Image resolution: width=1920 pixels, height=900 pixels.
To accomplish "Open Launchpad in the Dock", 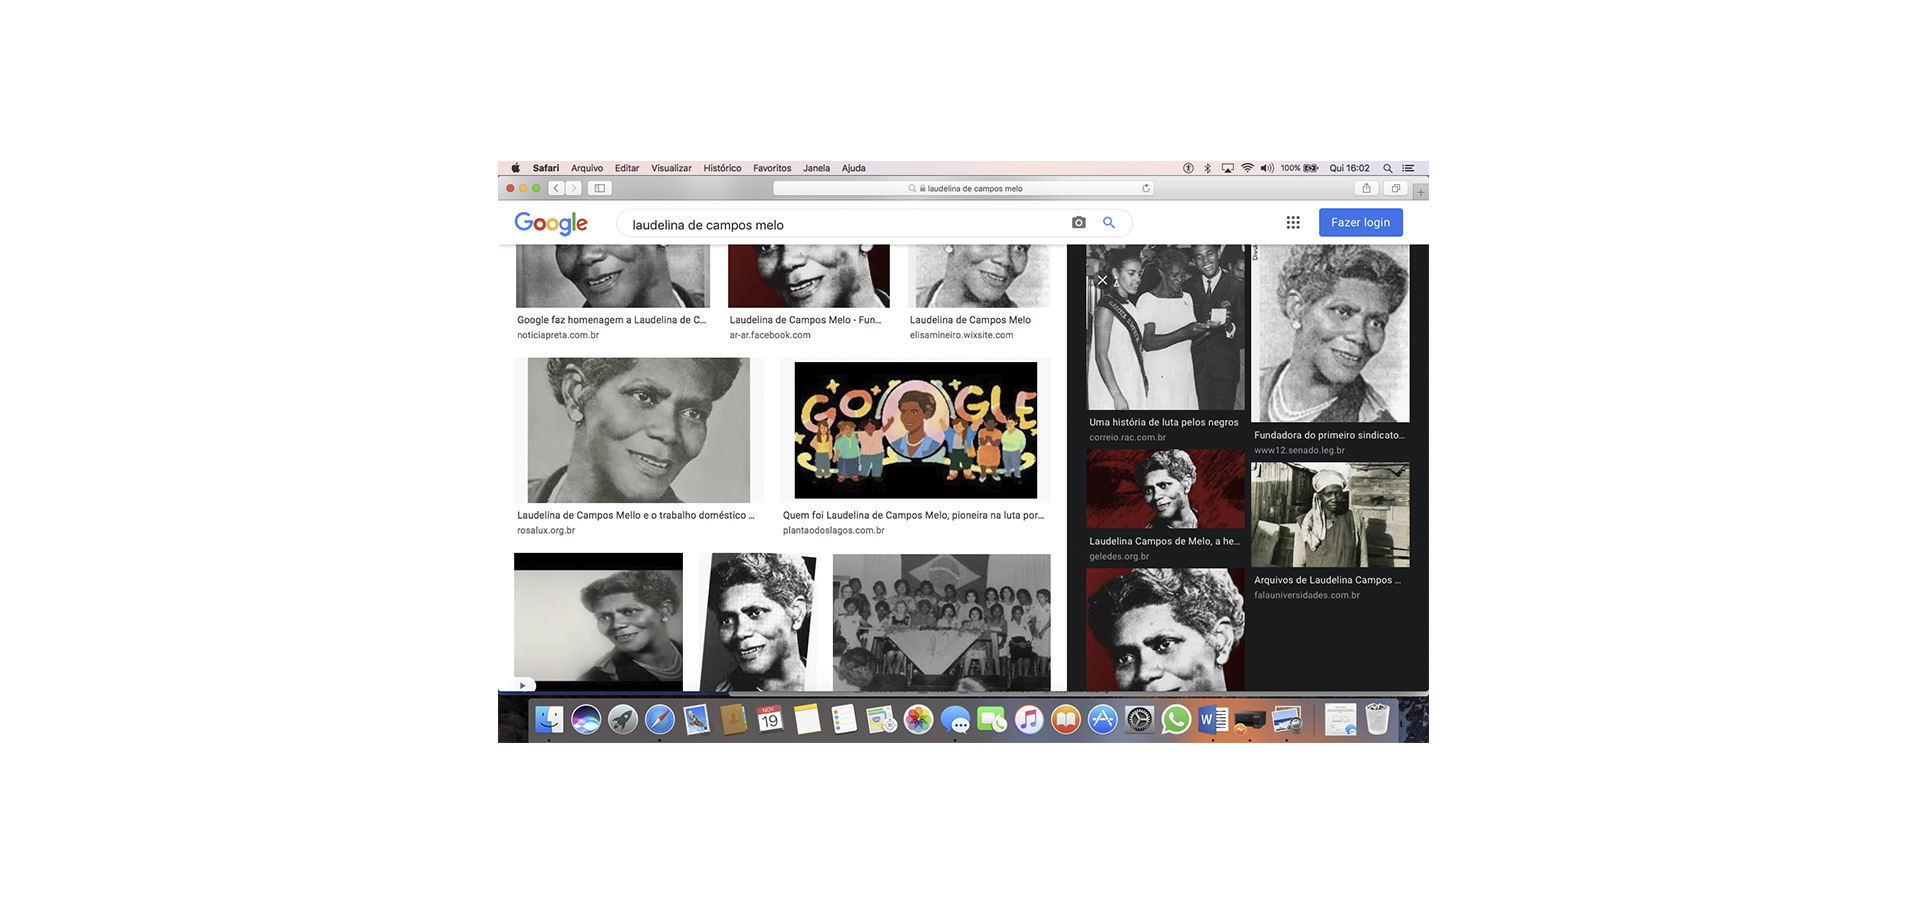I will pyautogui.click(x=623, y=719).
